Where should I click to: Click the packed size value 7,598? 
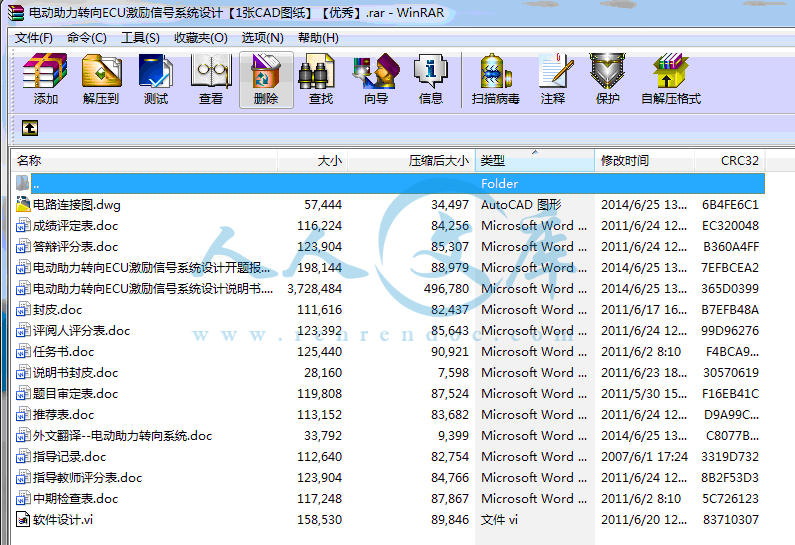point(453,373)
